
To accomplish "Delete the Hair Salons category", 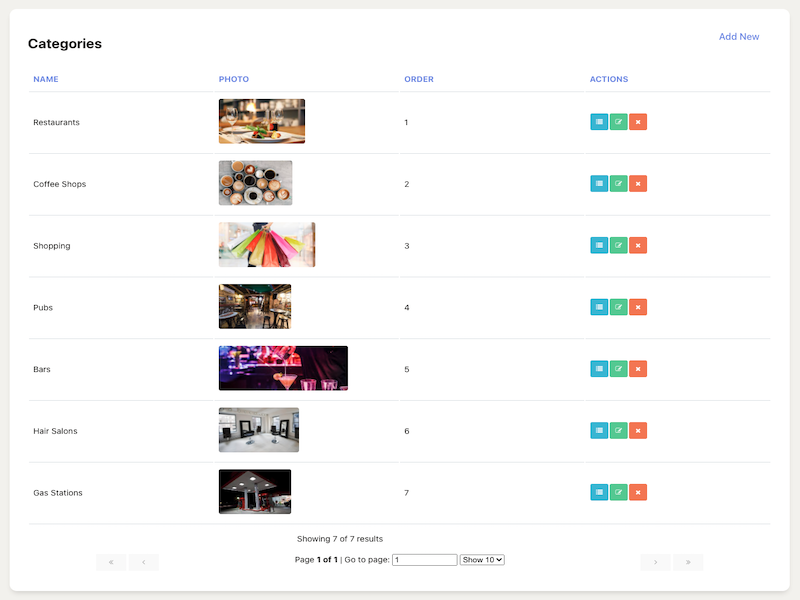I will pos(638,431).
